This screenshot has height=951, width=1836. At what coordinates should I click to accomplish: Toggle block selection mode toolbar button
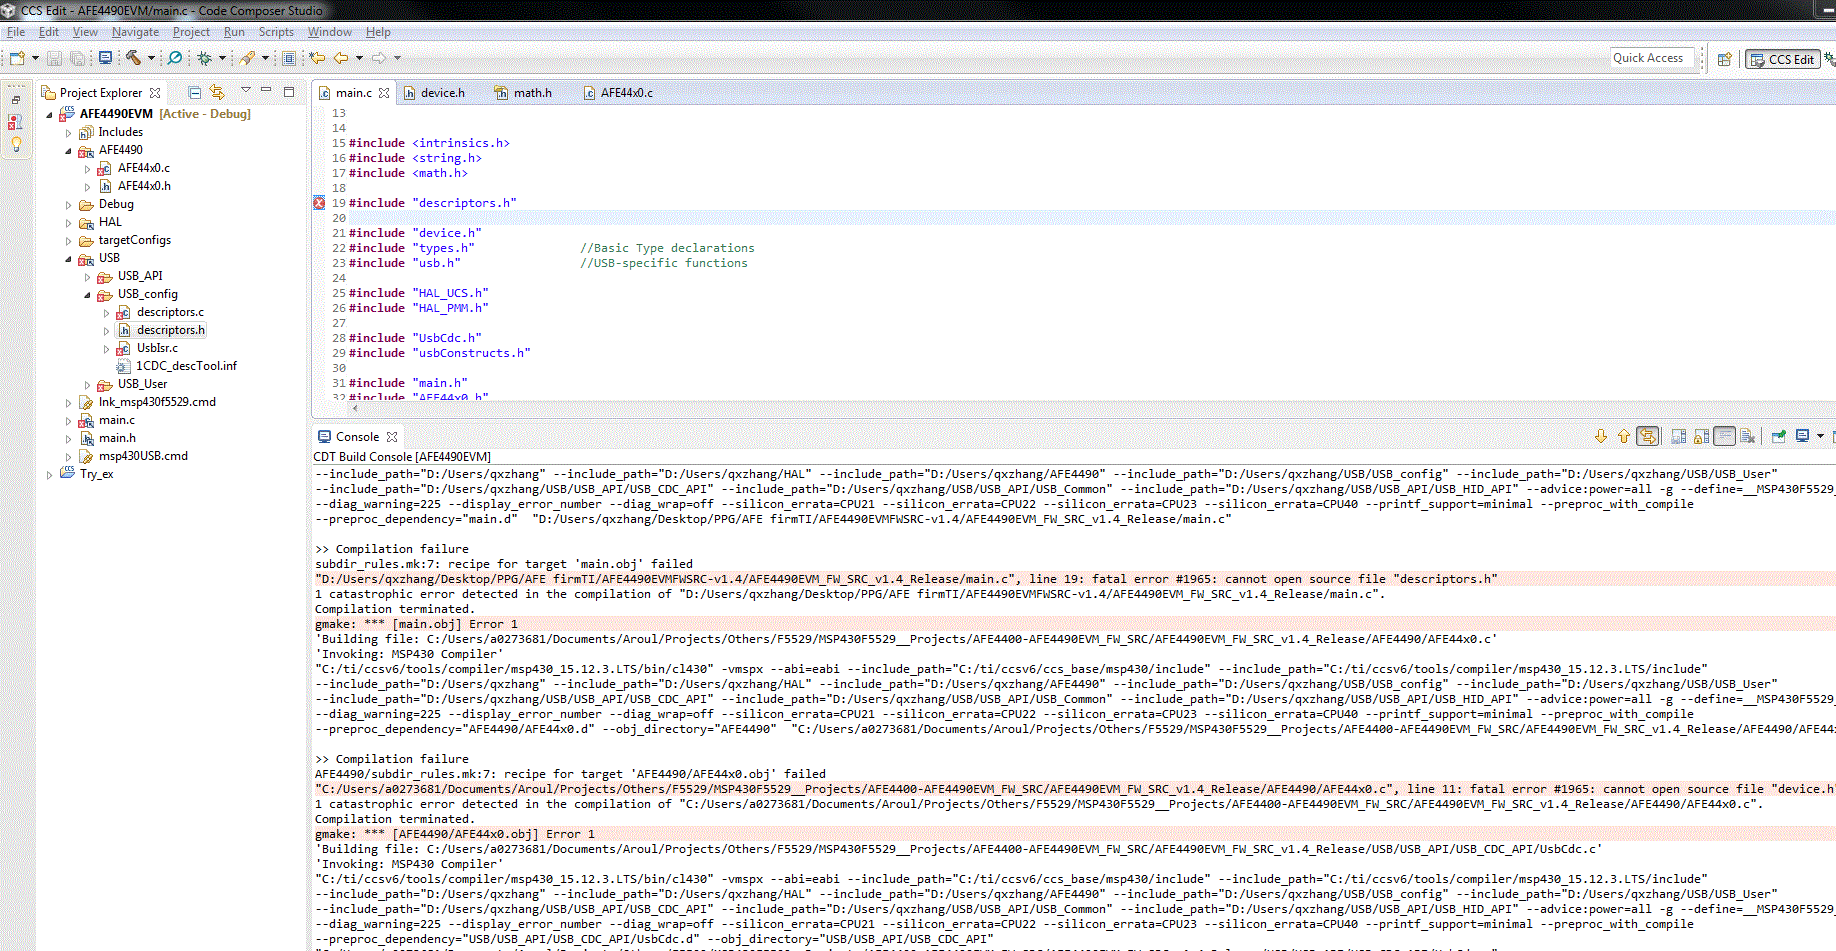coord(289,58)
